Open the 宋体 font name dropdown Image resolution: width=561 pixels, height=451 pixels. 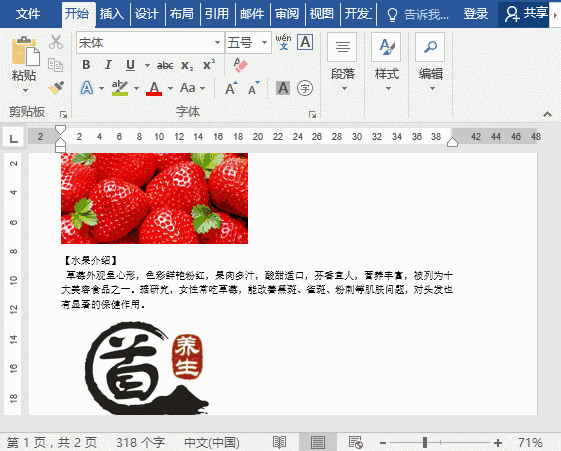[217, 43]
